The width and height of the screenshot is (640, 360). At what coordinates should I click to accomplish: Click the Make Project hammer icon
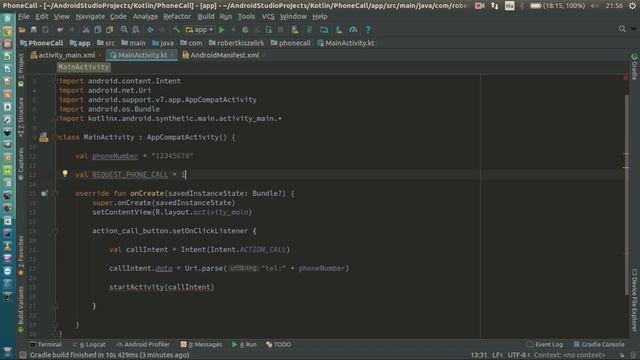click(176, 30)
